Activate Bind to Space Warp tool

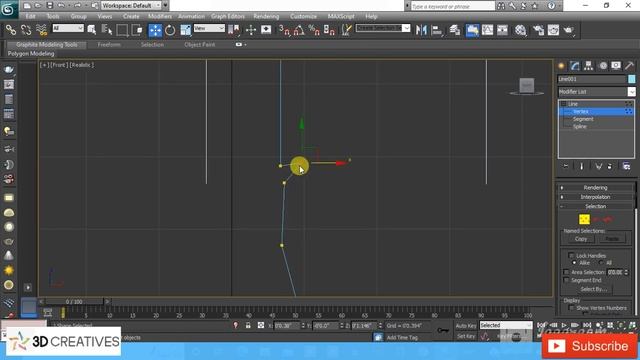click(41, 30)
